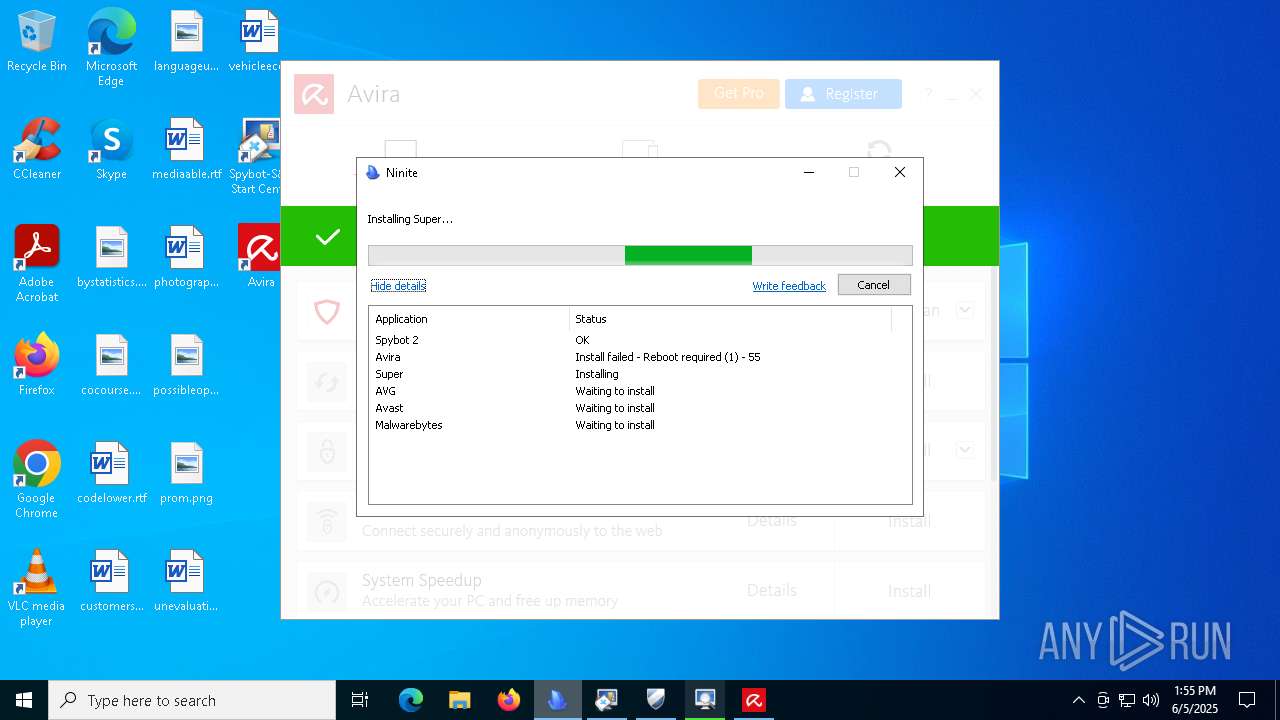Open Firefox from the taskbar

pyautogui.click(x=509, y=700)
